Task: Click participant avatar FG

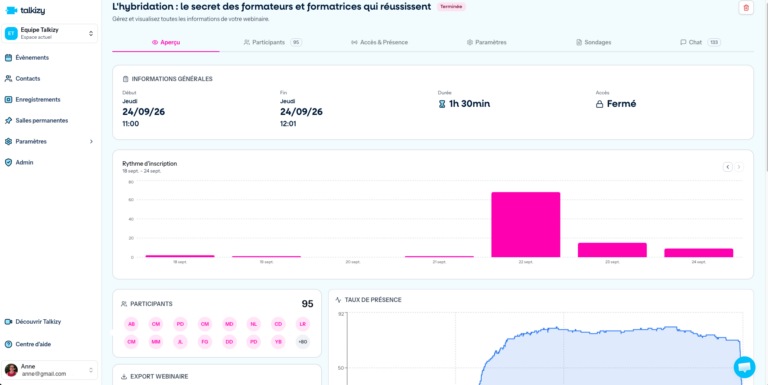Action: tap(205, 342)
